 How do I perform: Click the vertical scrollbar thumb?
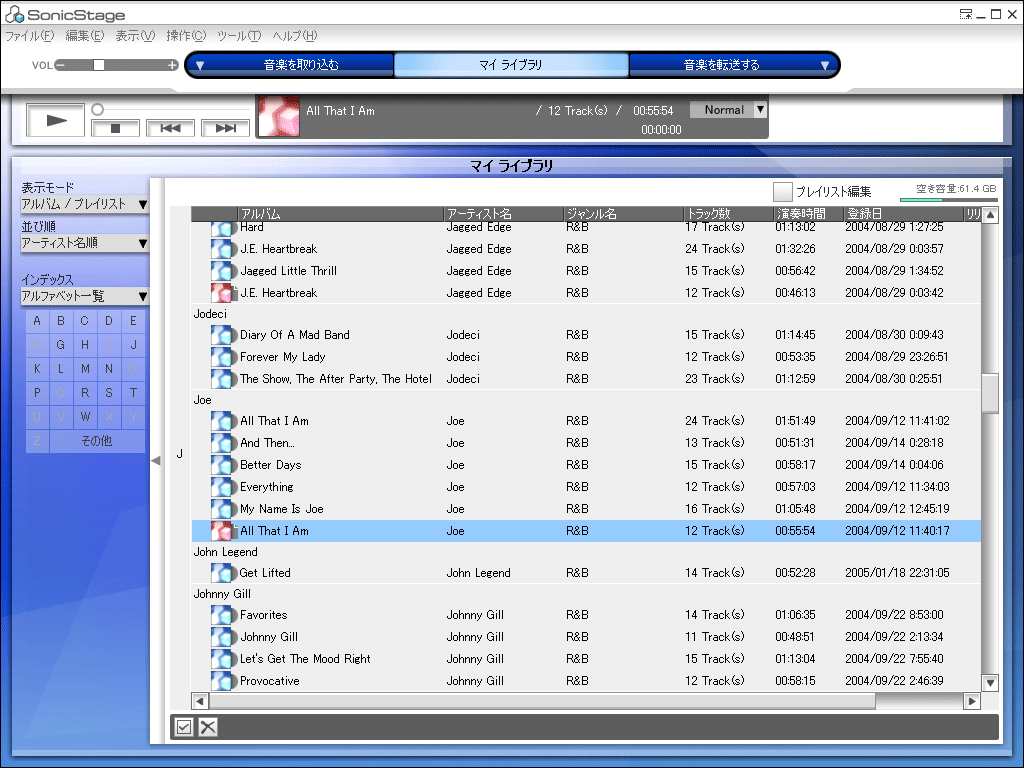[990, 393]
